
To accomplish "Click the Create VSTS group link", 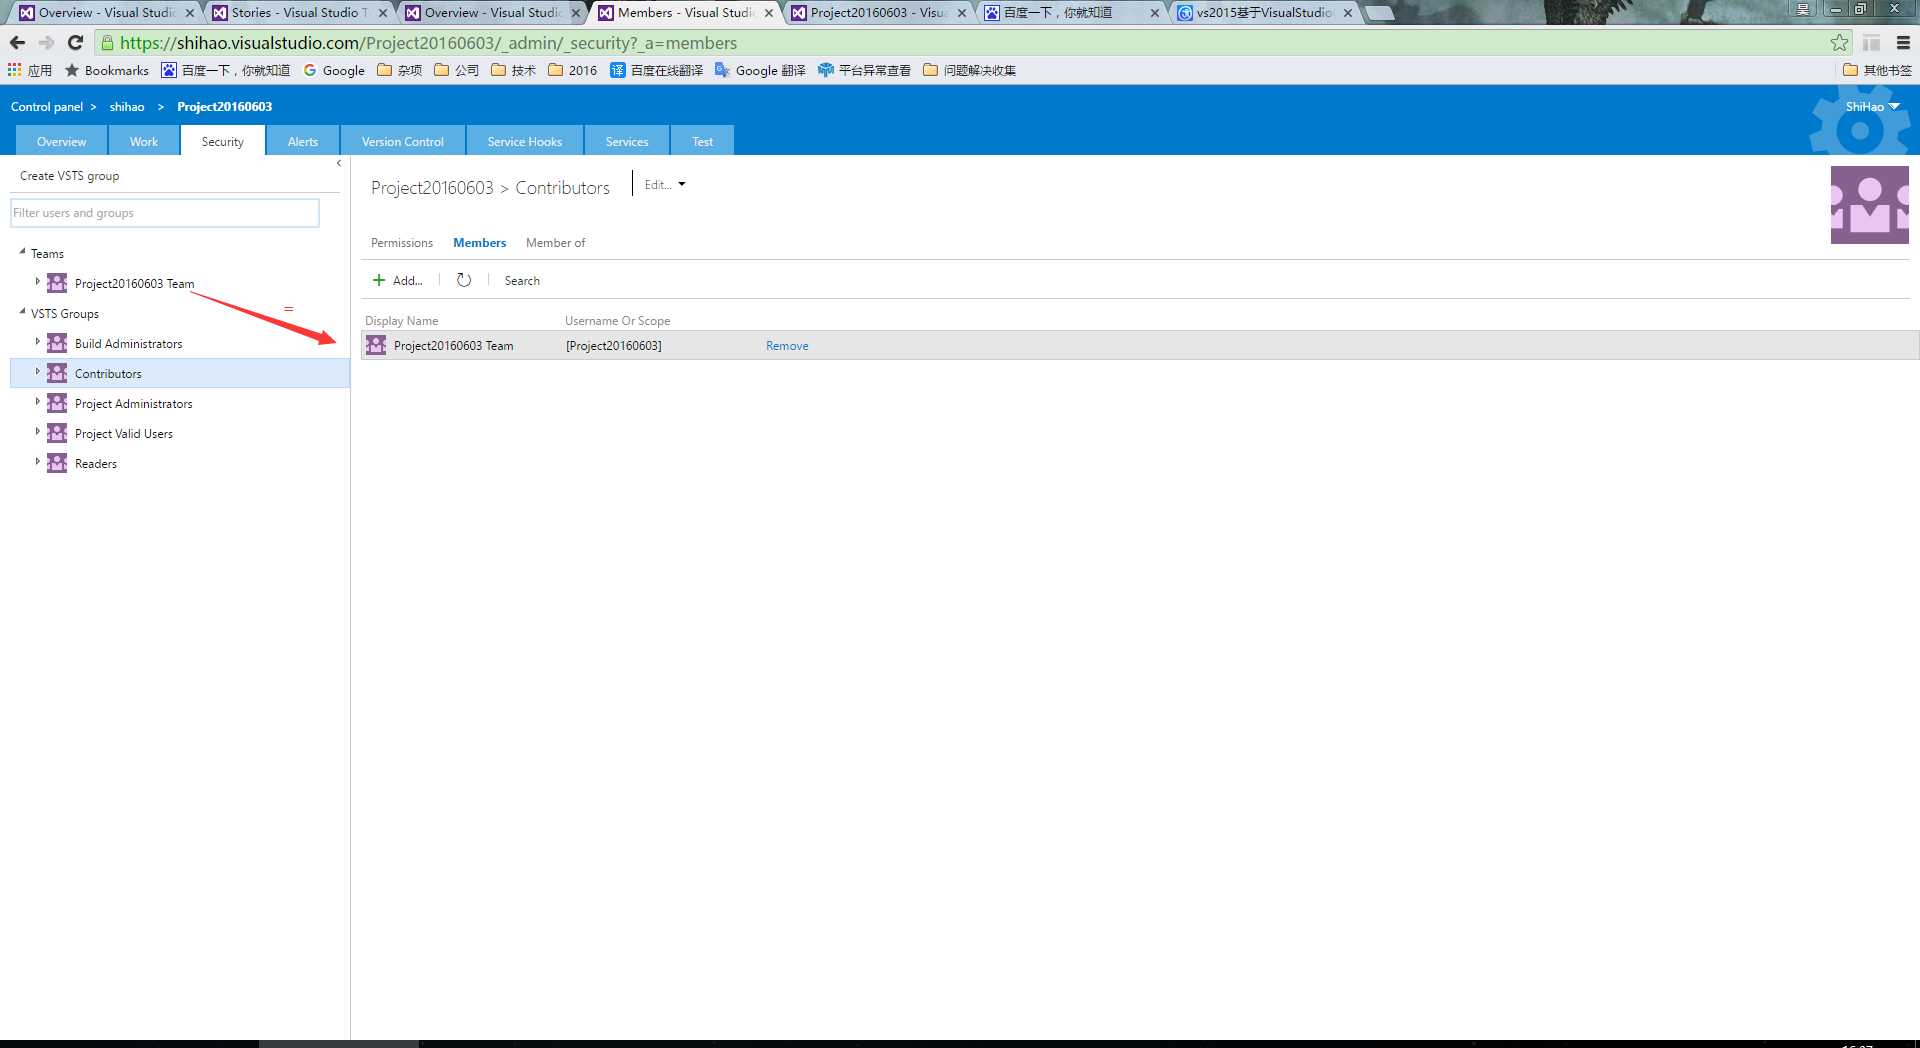I will coord(70,176).
